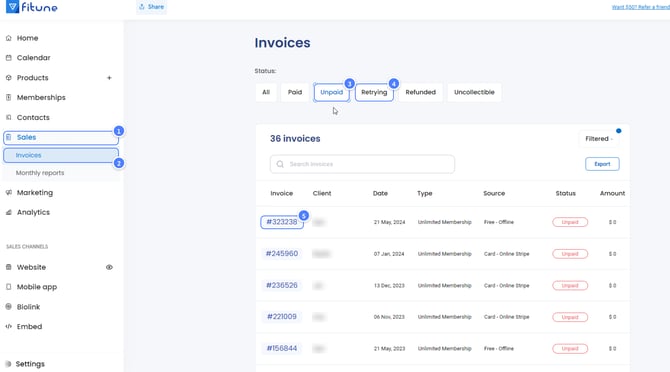The image size is (670, 372).
Task: Click the Export button
Action: [x=602, y=164]
